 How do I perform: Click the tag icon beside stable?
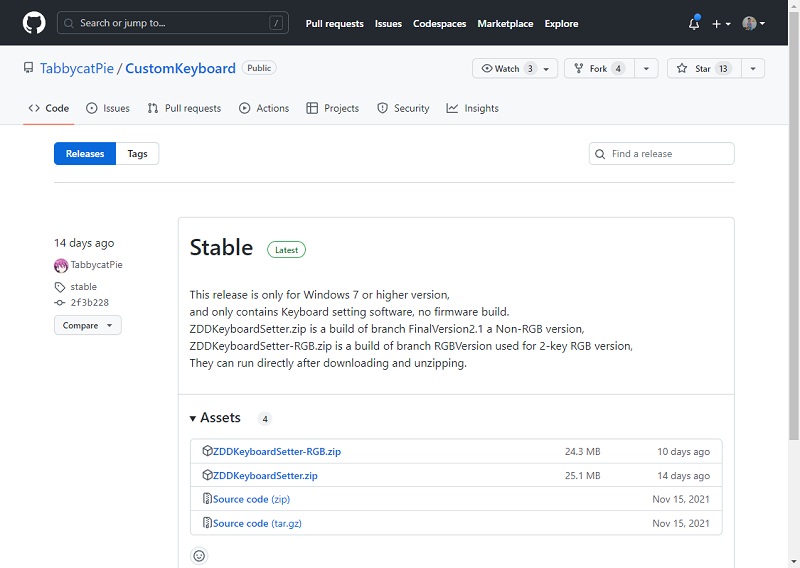(60, 287)
